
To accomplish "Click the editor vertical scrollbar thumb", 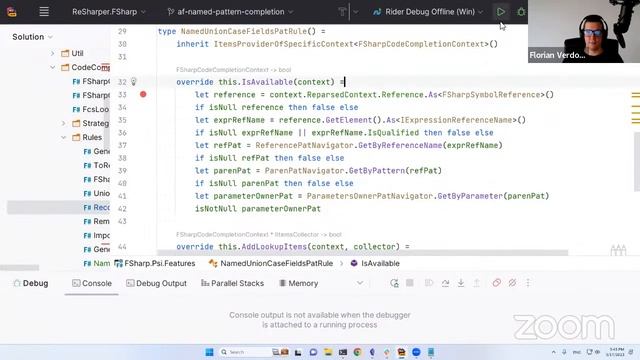I will click(637, 161).
